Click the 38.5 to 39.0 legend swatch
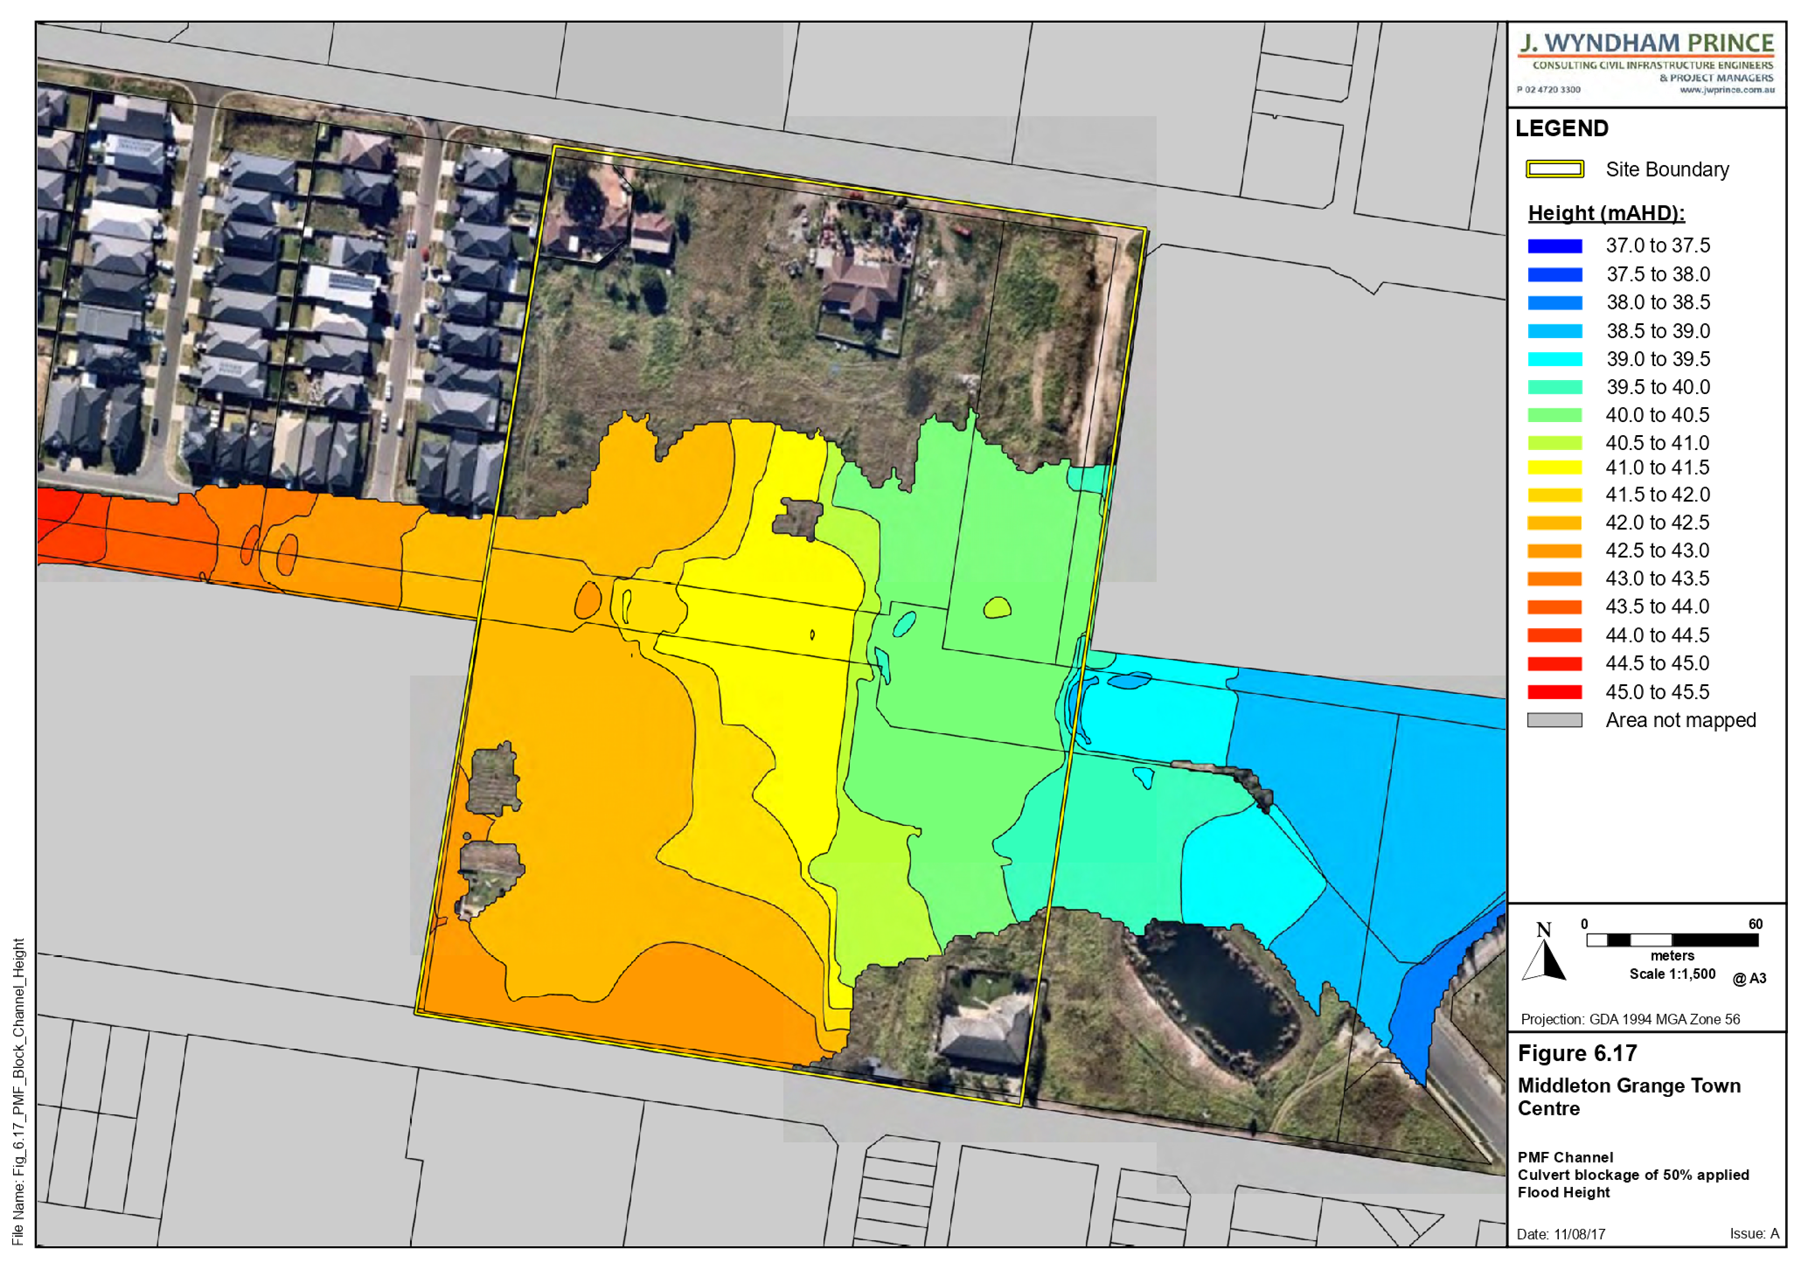The image size is (1808, 1278). coord(1554,331)
